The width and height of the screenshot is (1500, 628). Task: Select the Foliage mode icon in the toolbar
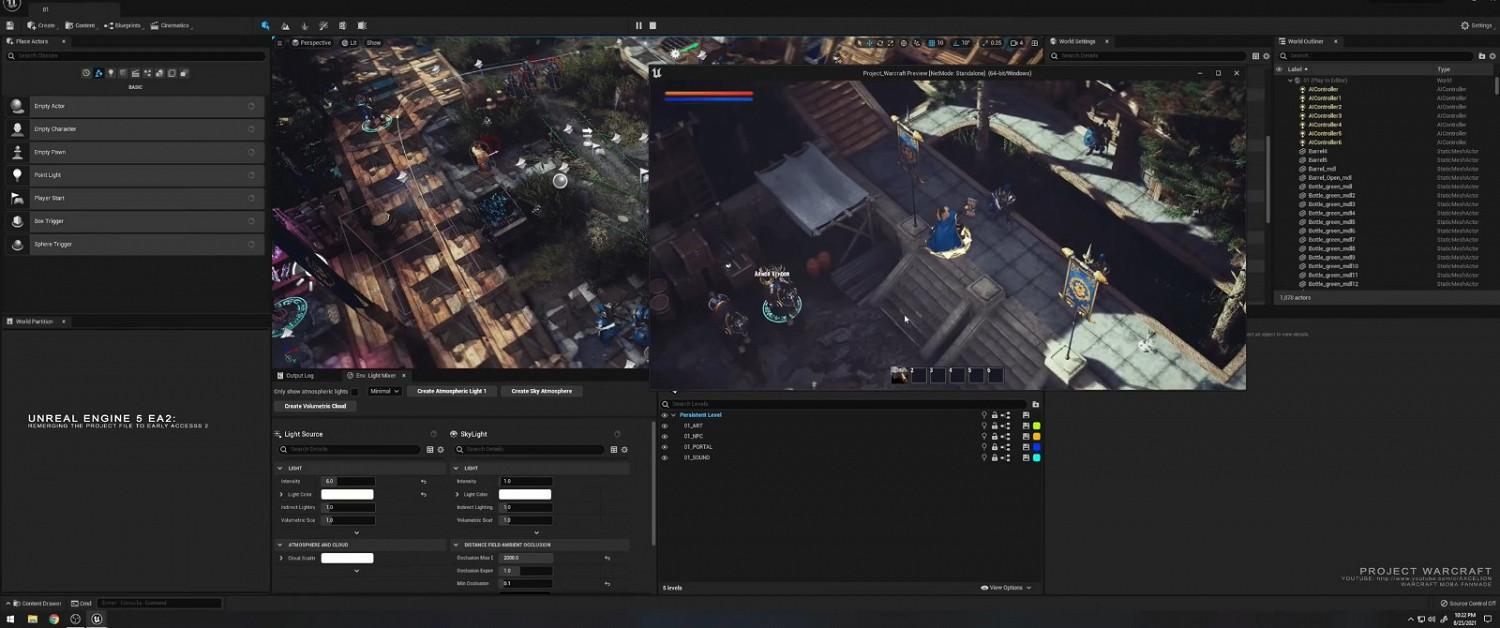304,25
